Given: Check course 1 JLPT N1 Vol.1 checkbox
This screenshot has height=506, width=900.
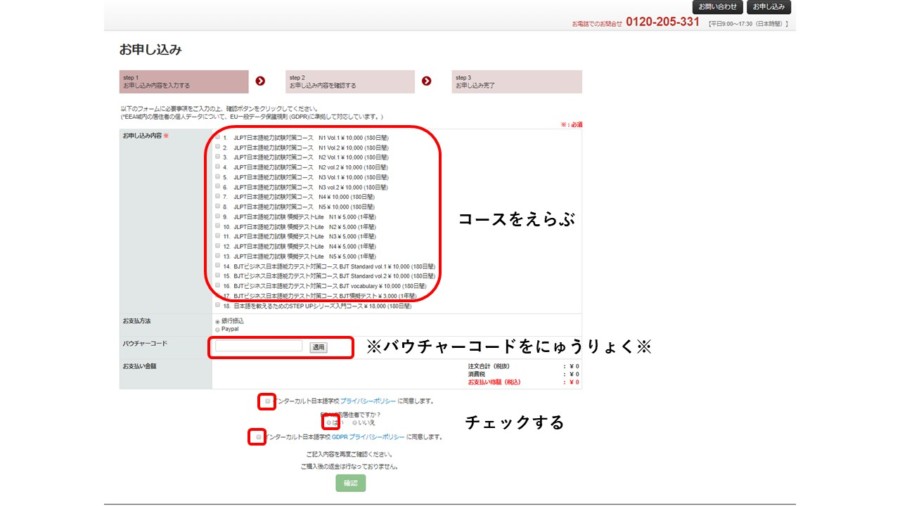Looking at the screenshot, I should [218, 137].
